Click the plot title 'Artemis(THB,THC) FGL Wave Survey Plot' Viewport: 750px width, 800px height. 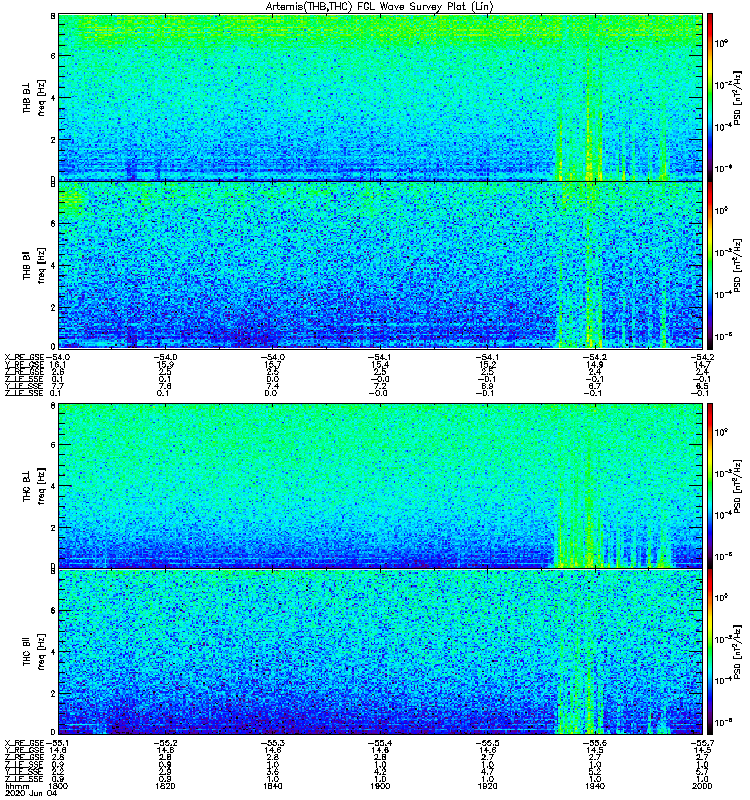pos(380,7)
